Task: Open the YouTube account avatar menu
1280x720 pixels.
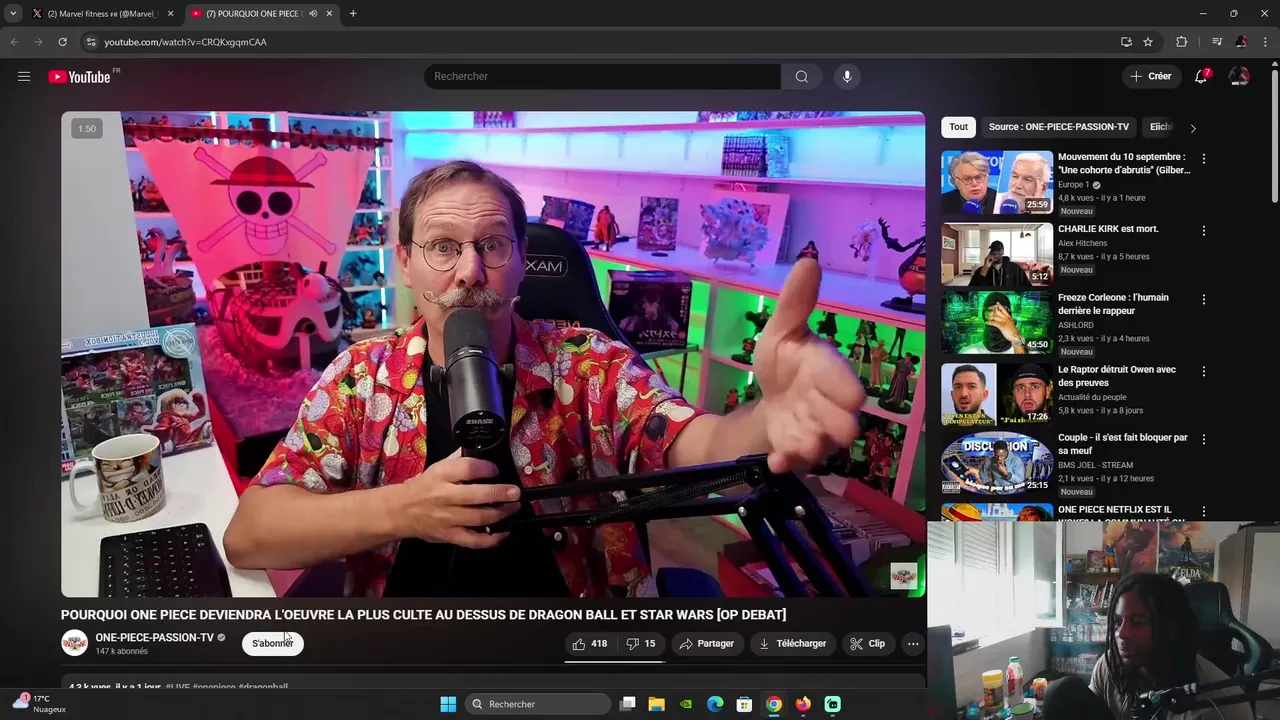Action: pos(1239,76)
